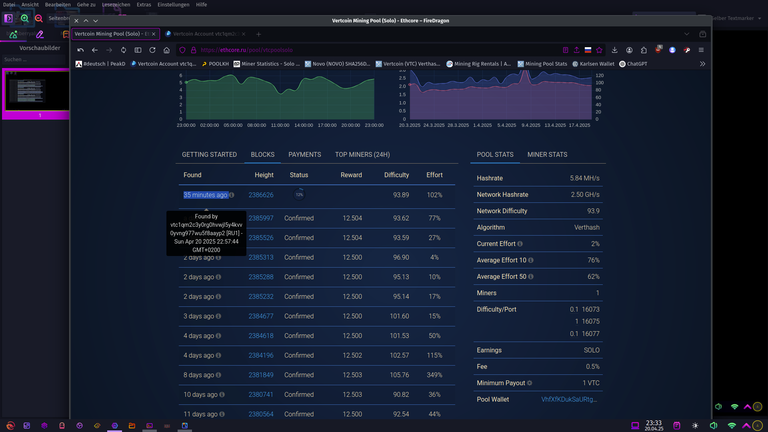This screenshot has height=432, width=768.
Task: Toggle the browser sidebar icon
Action: click(x=138, y=50)
